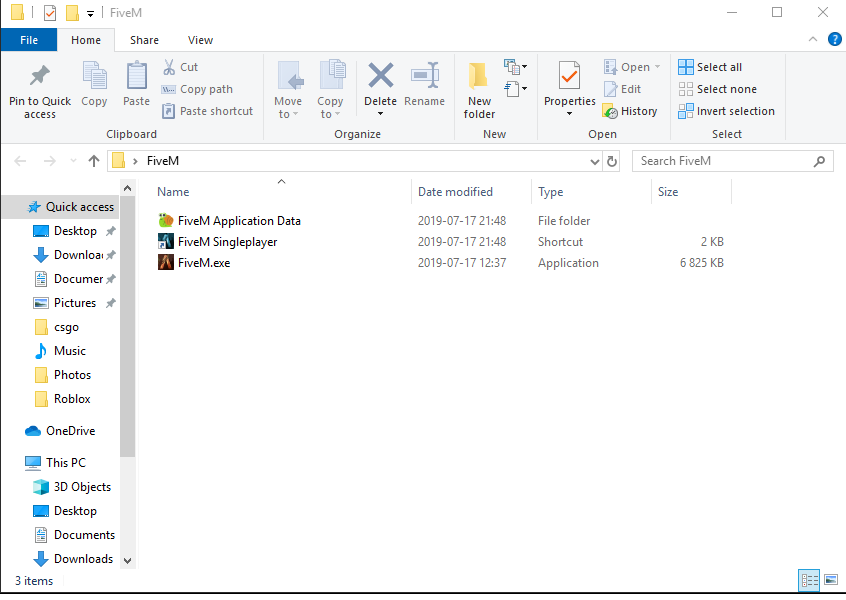Switch to details view layout in status bar
Image resolution: width=846 pixels, height=600 pixels.
[x=809, y=580]
